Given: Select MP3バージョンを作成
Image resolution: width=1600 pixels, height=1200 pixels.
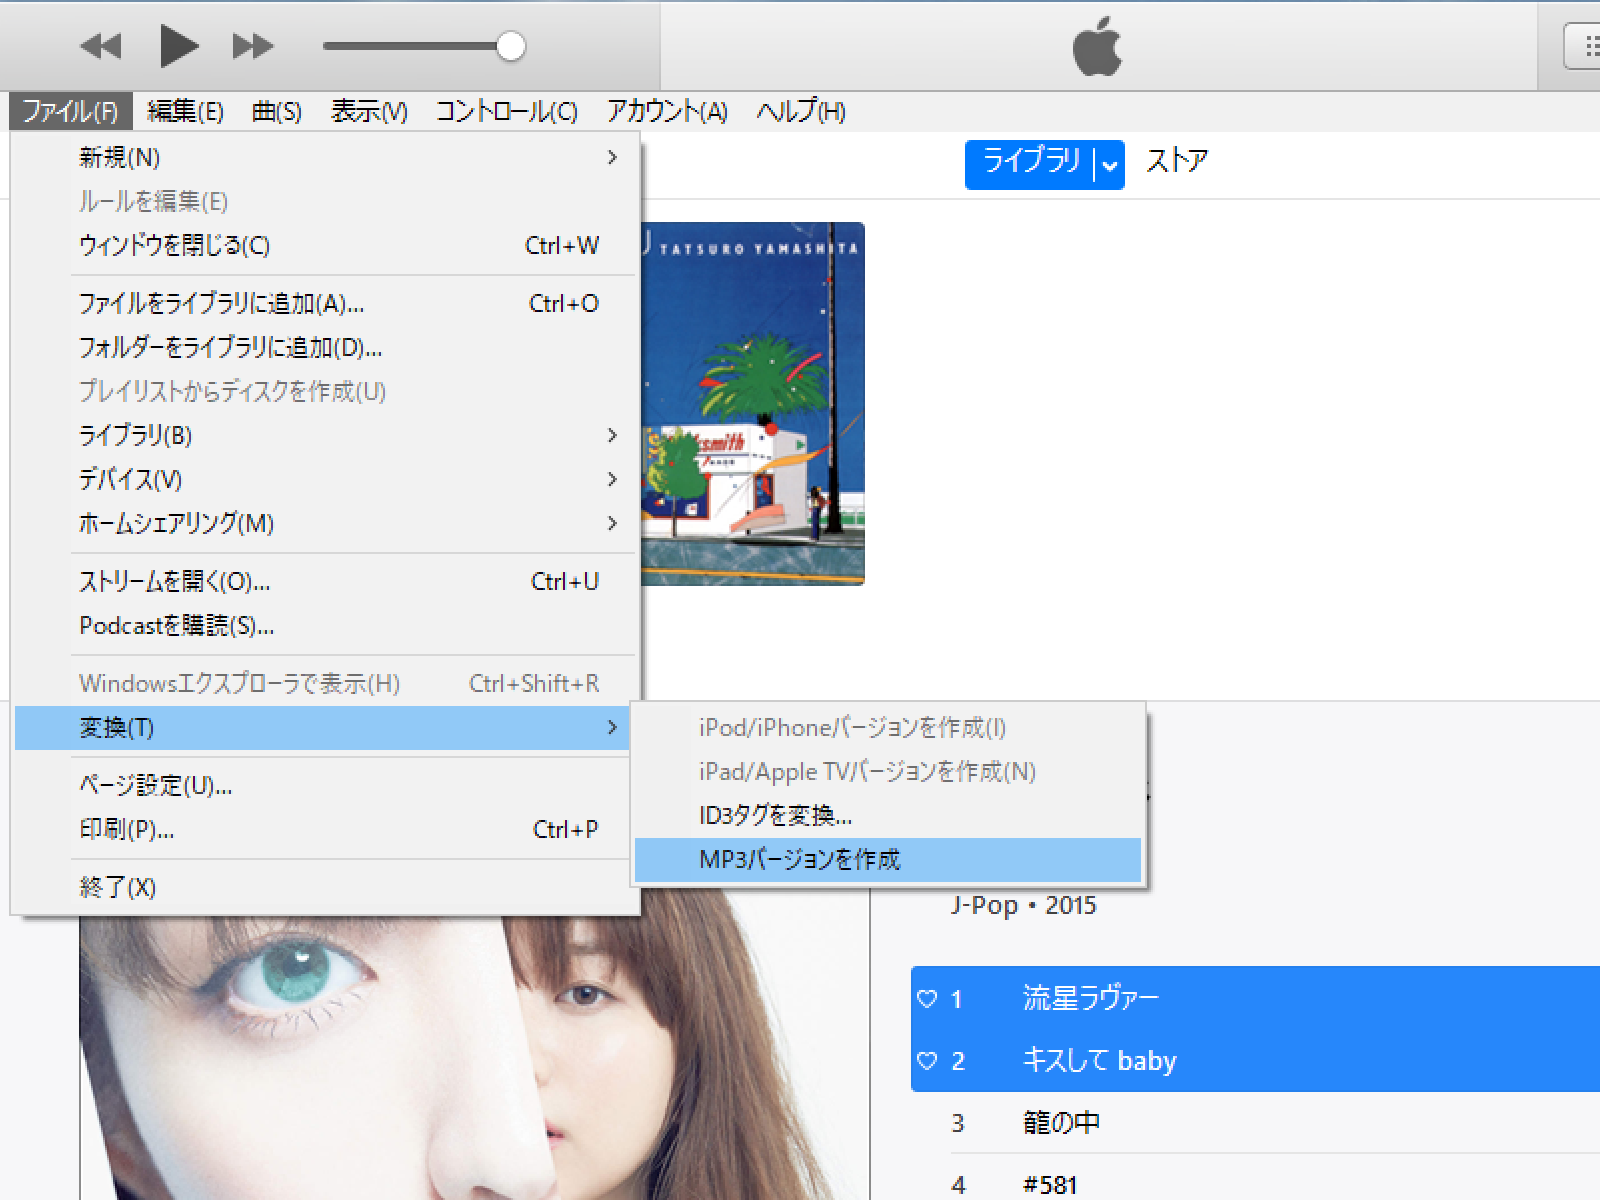Looking at the screenshot, I should click(888, 859).
